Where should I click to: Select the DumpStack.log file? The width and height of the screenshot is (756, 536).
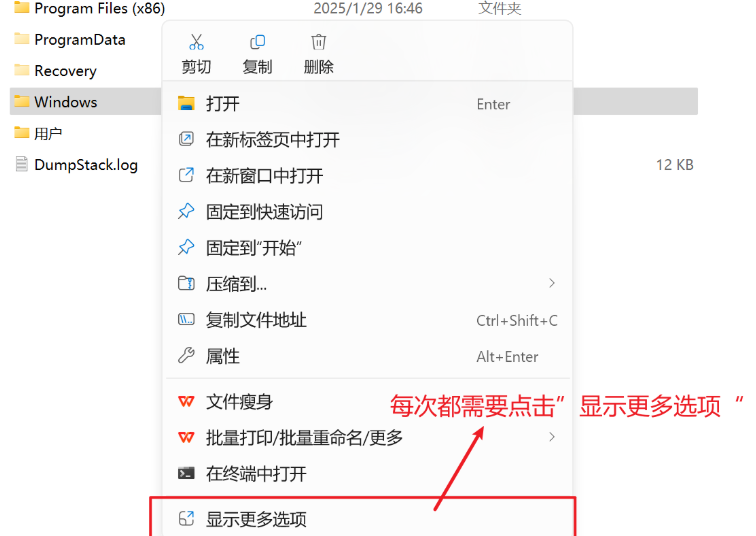coord(86,165)
